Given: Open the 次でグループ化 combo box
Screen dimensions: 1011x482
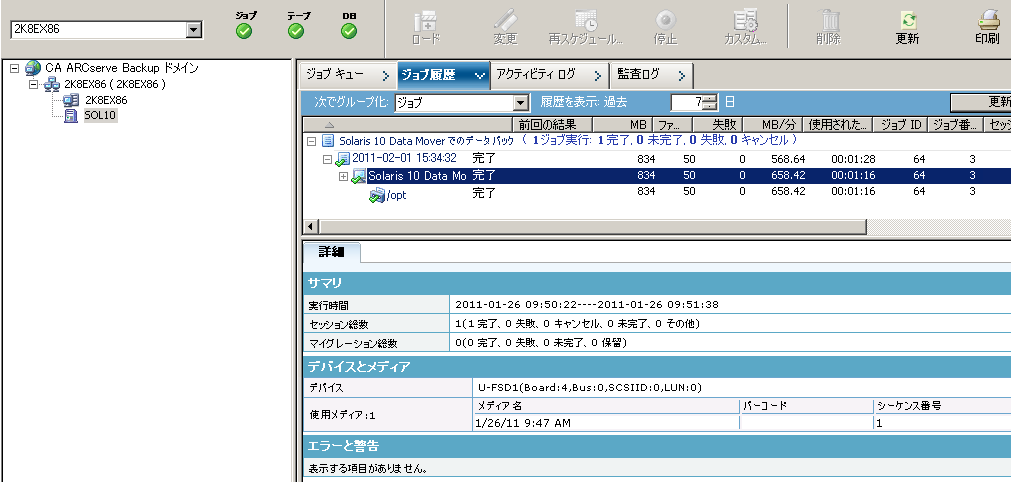Looking at the screenshot, I should (519, 102).
